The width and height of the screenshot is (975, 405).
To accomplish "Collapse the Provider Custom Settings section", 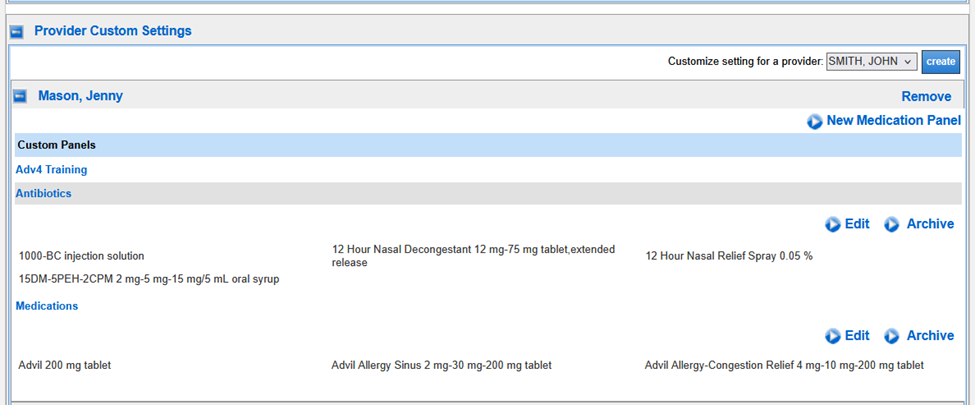I will [17, 32].
